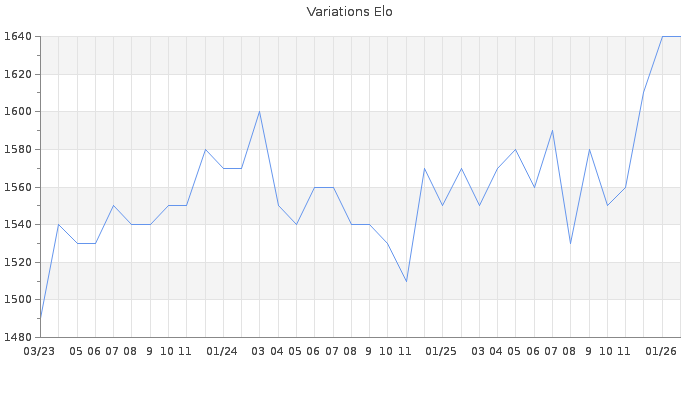700x400 pixels.
Task: Click the 1600 y-axis label
Action: tap(18, 112)
